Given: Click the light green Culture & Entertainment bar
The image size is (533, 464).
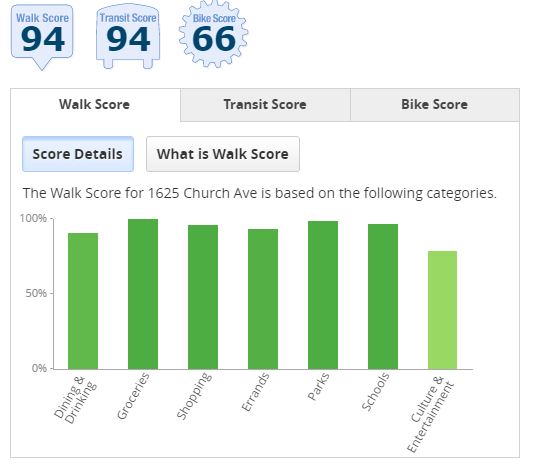Looking at the screenshot, I should click(x=442, y=310).
